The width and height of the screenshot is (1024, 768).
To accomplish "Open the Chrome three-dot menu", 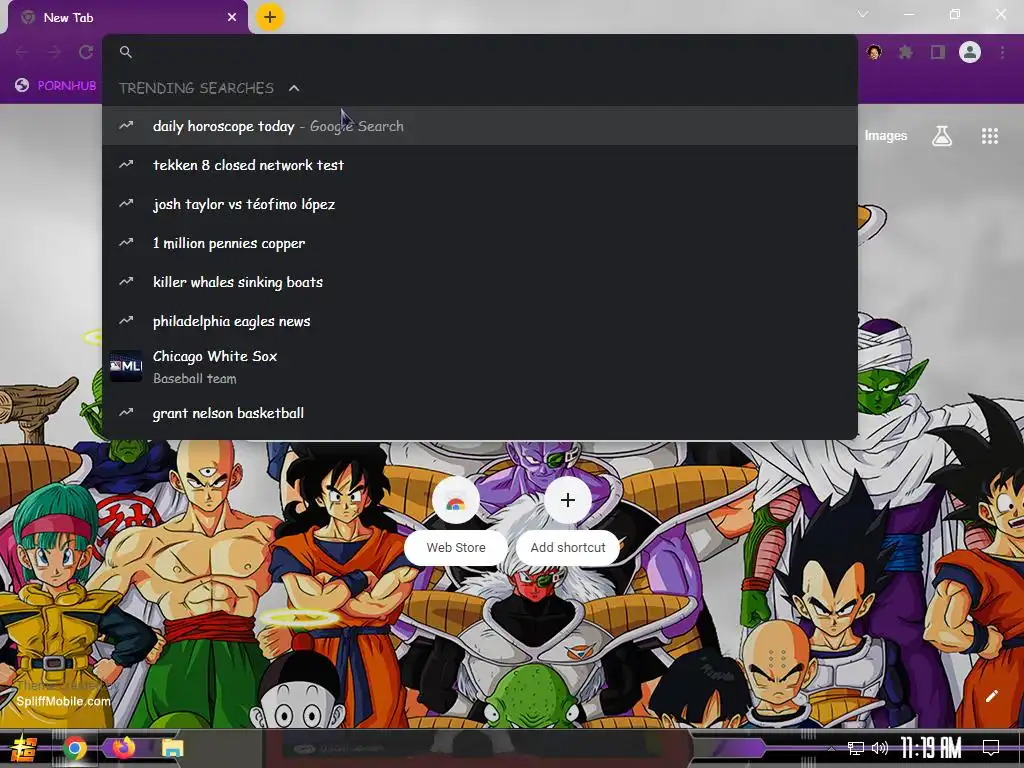I will click(x=1002, y=52).
